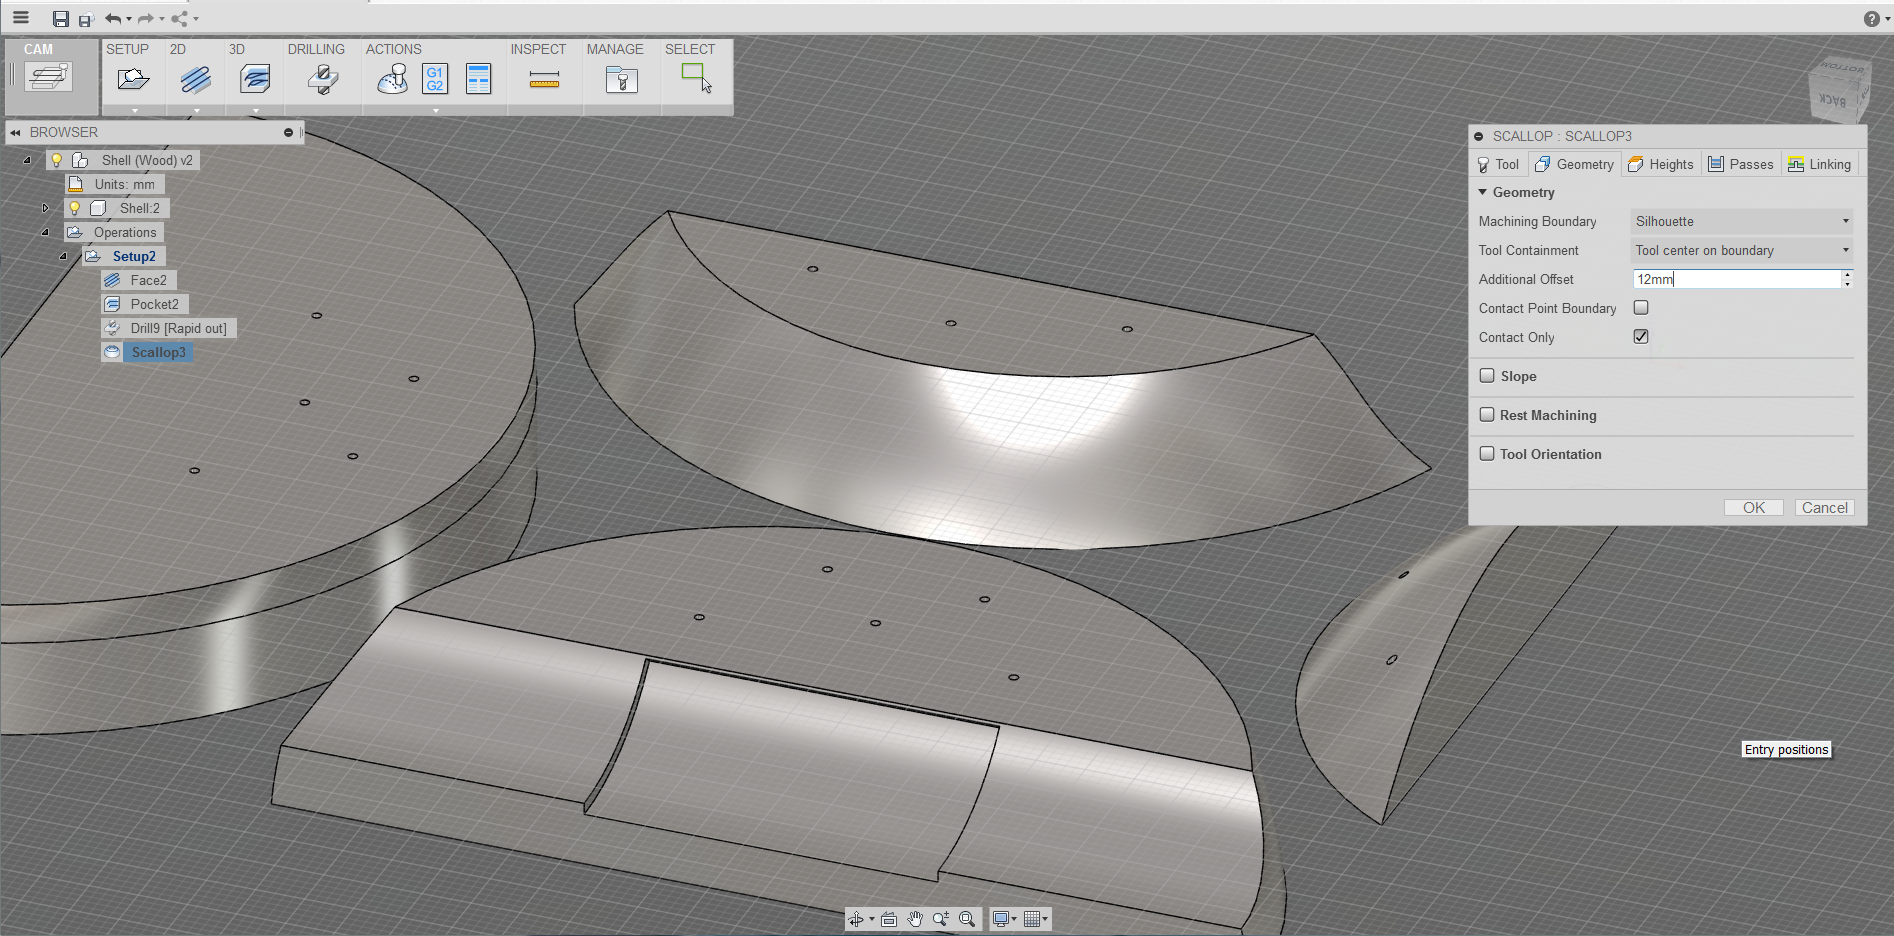The image size is (1894, 936).
Task: Click the Share icon
Action: pos(179,18)
